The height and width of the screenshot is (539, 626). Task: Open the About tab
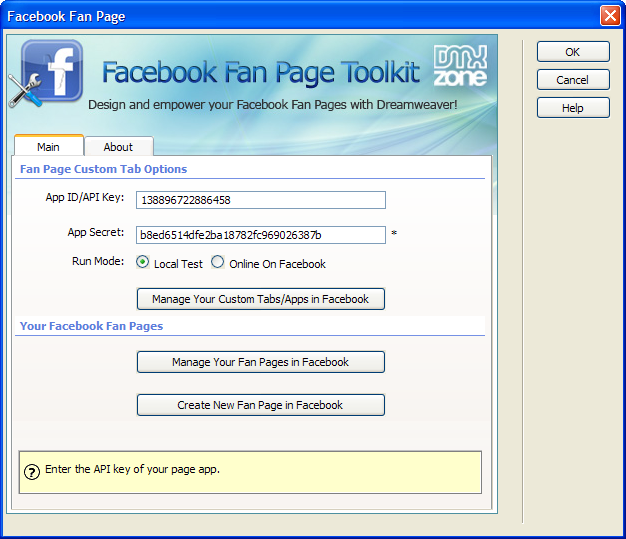119,147
